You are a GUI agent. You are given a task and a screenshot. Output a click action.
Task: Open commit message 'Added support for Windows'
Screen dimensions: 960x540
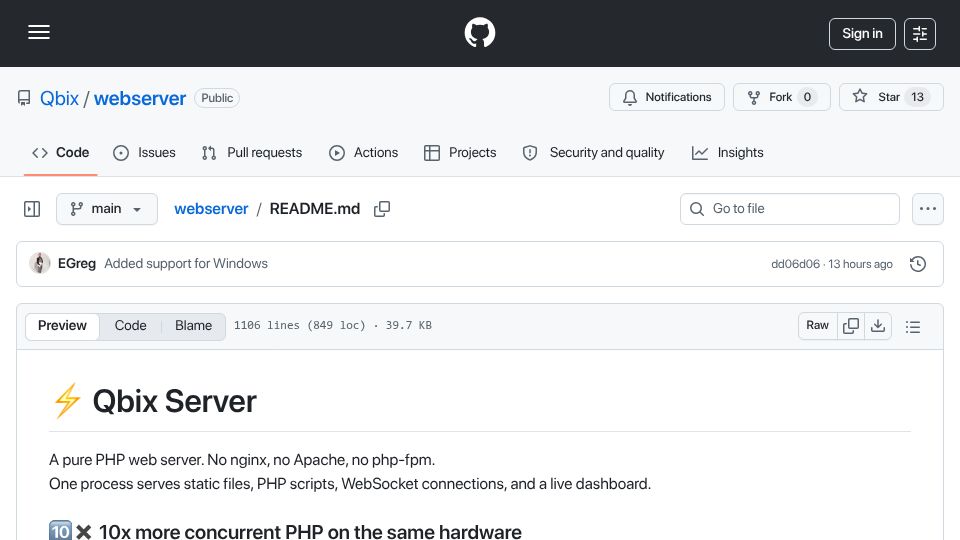pos(186,263)
